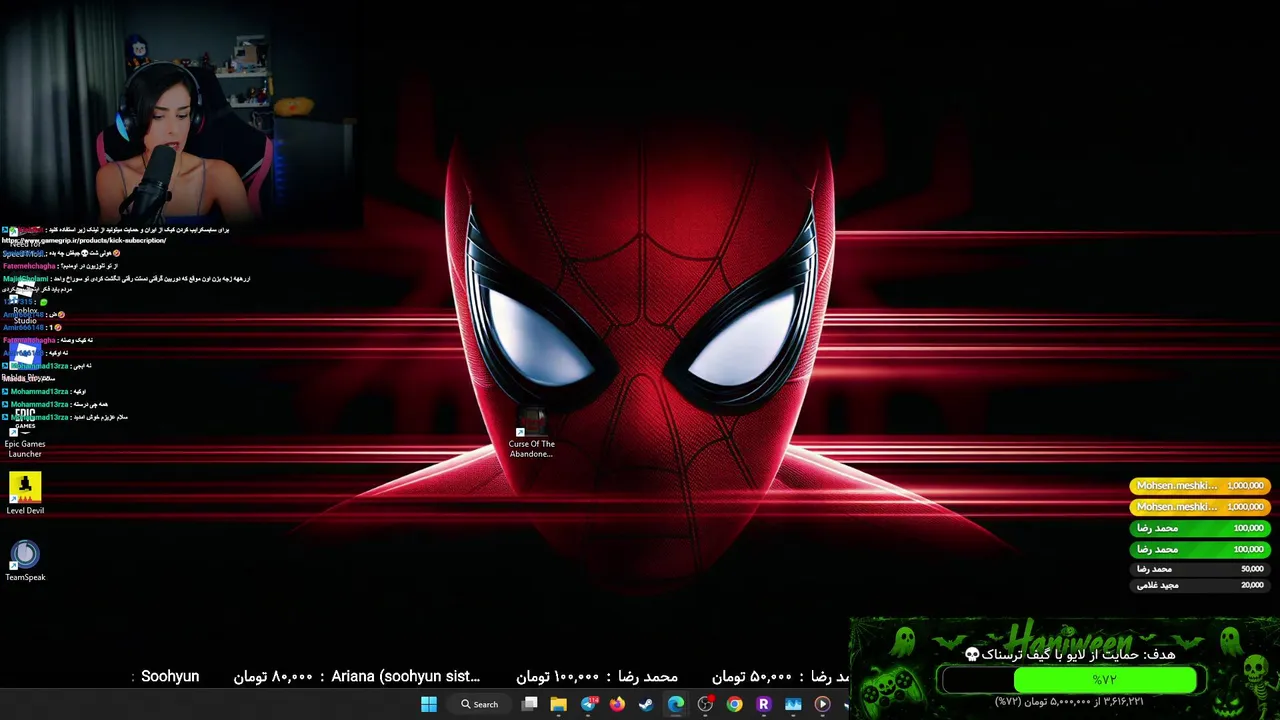This screenshot has width=1280, height=720.
Task: Click the محمد رضا 50,000 donation entry
Action: point(1200,569)
